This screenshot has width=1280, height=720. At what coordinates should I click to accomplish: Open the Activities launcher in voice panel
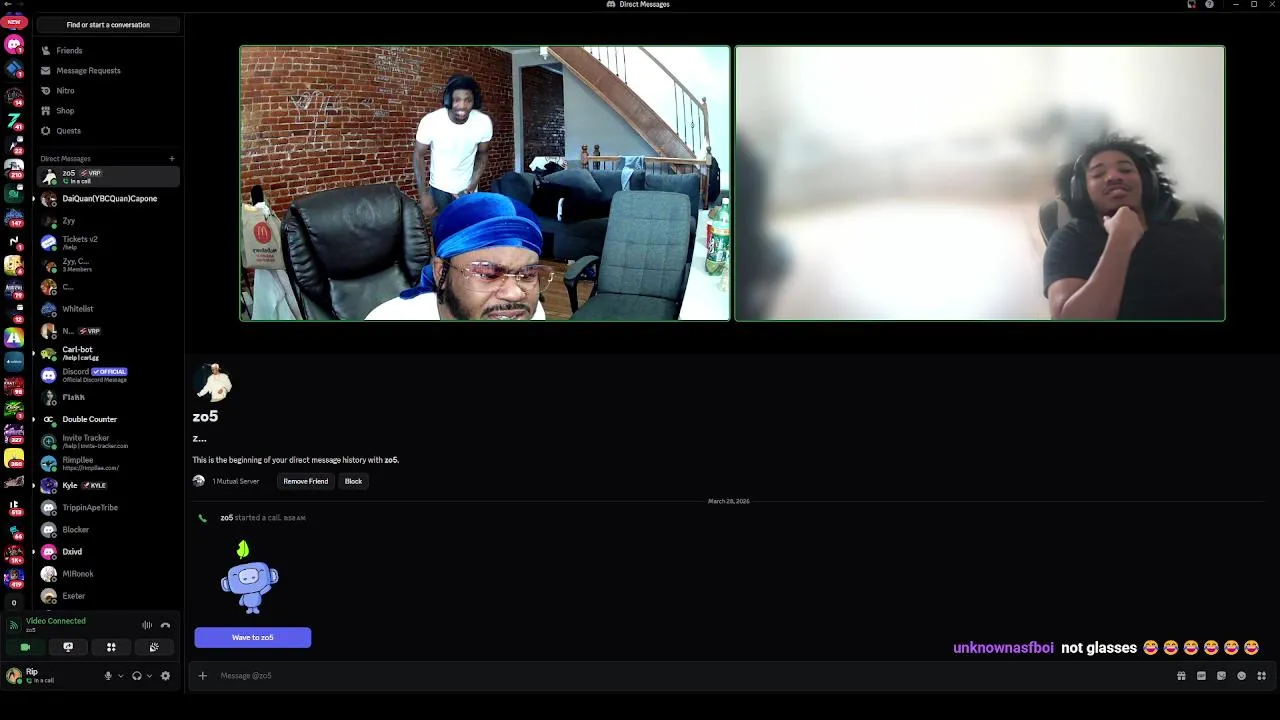[x=111, y=647]
